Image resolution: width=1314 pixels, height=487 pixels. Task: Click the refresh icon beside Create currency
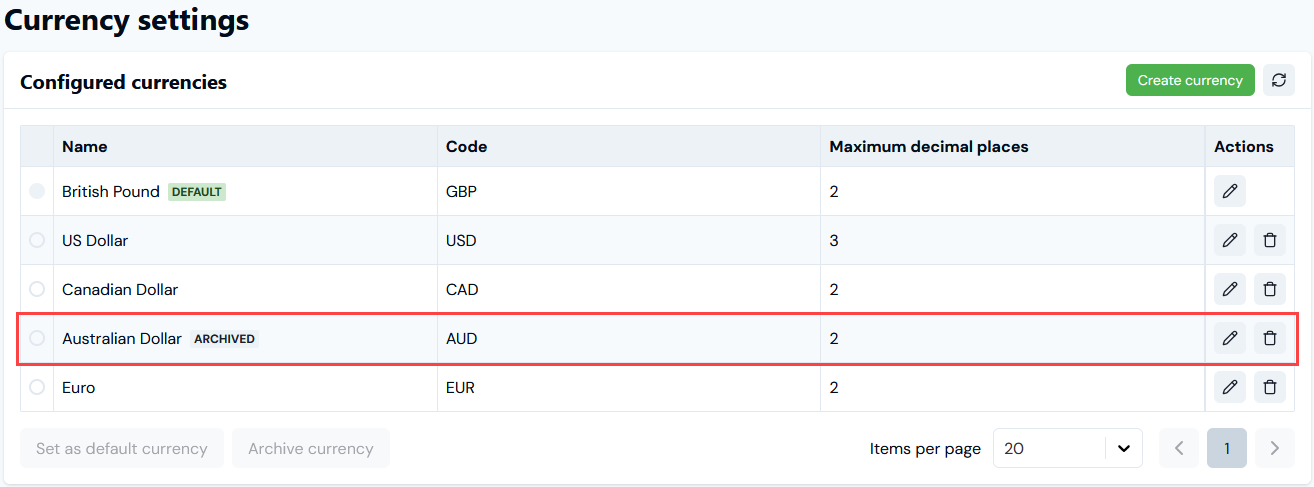pos(1279,80)
